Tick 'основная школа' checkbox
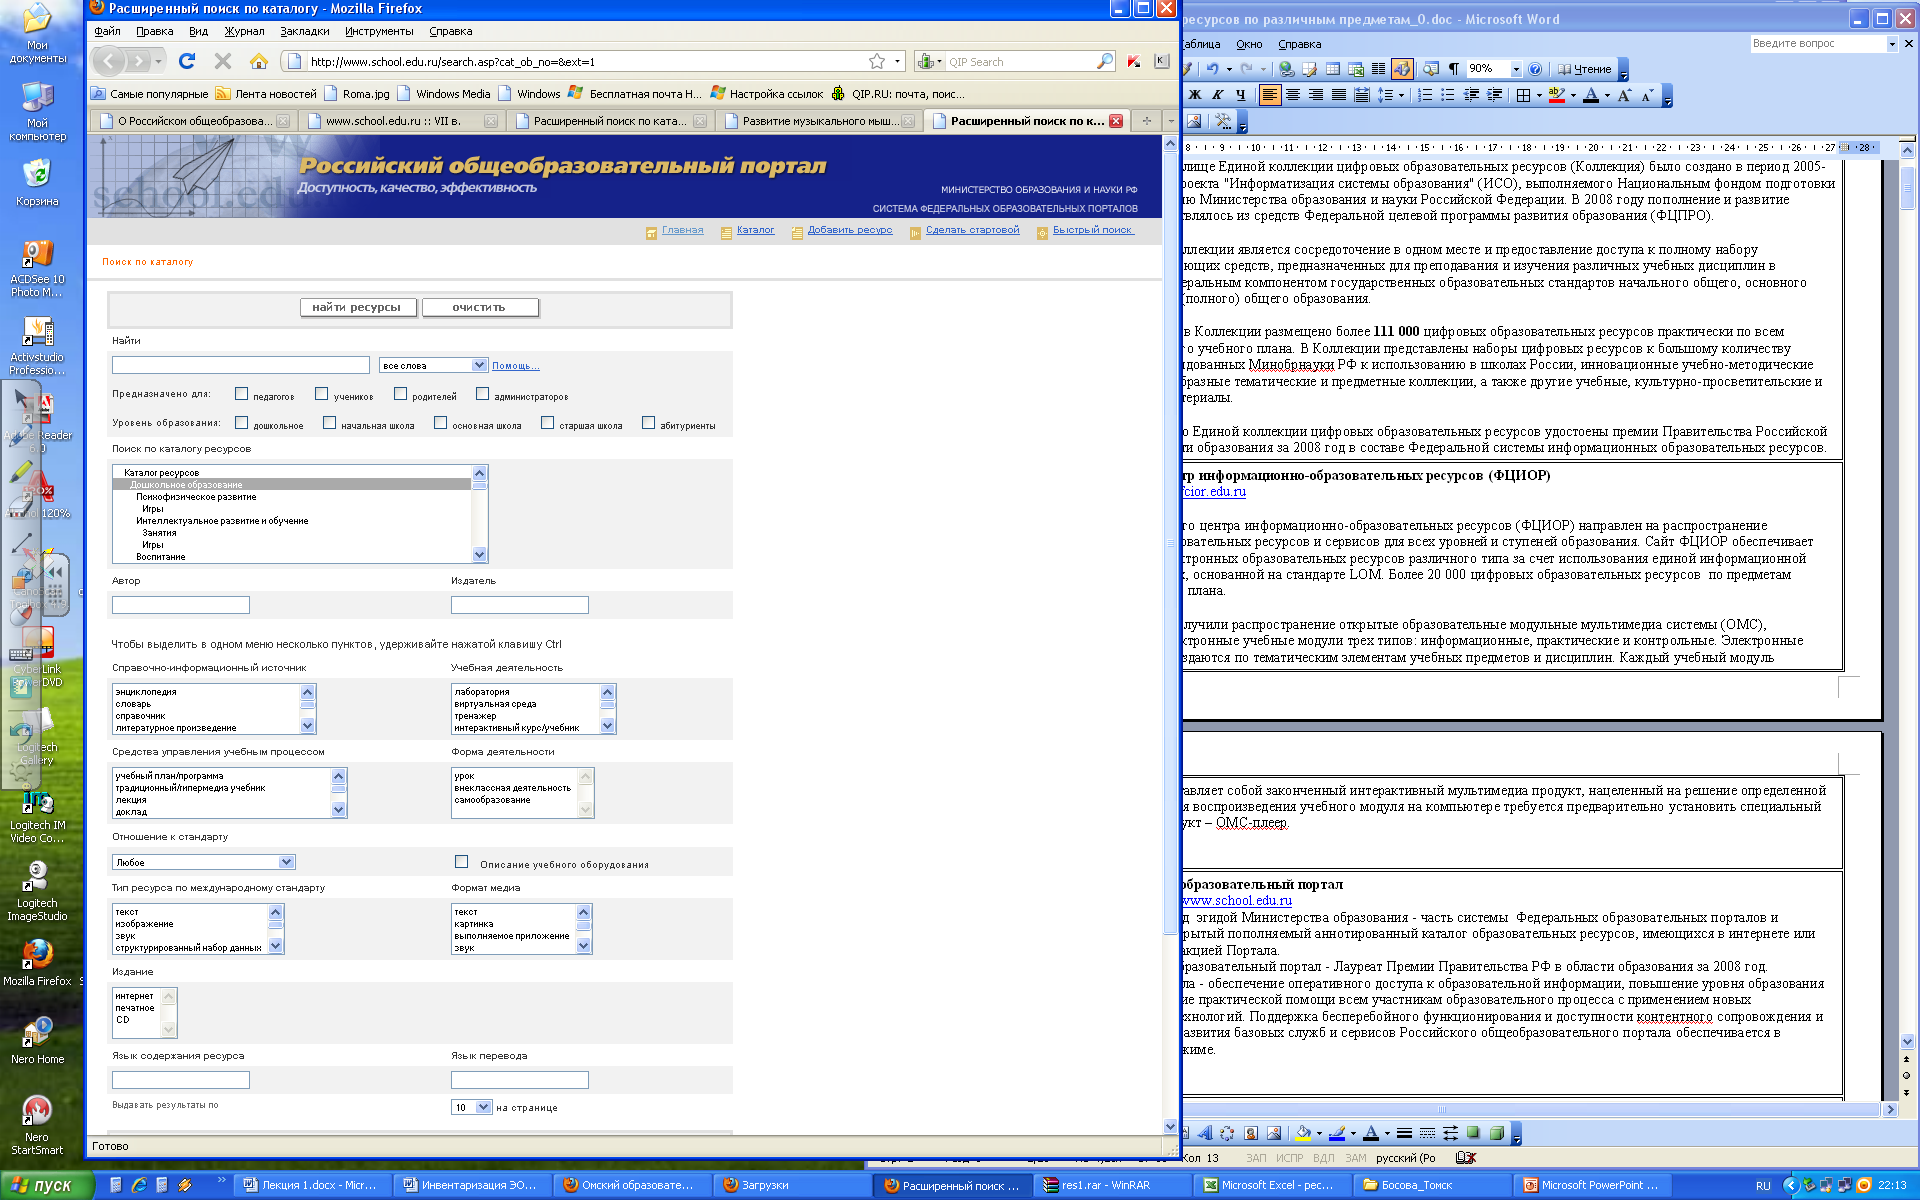1920x1200 pixels. pos(440,423)
